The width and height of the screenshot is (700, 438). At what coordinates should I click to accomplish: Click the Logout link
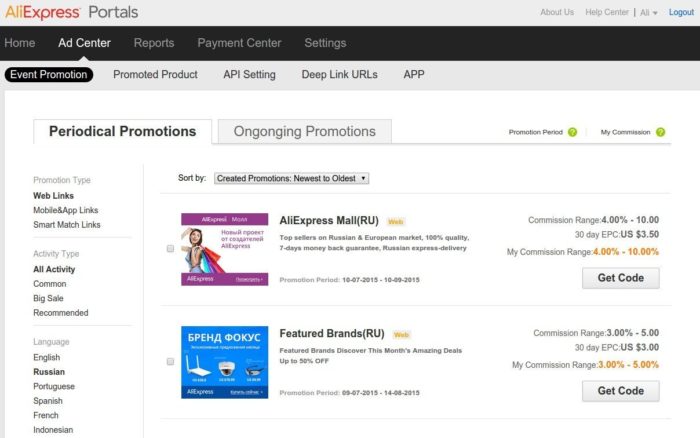[x=681, y=12]
